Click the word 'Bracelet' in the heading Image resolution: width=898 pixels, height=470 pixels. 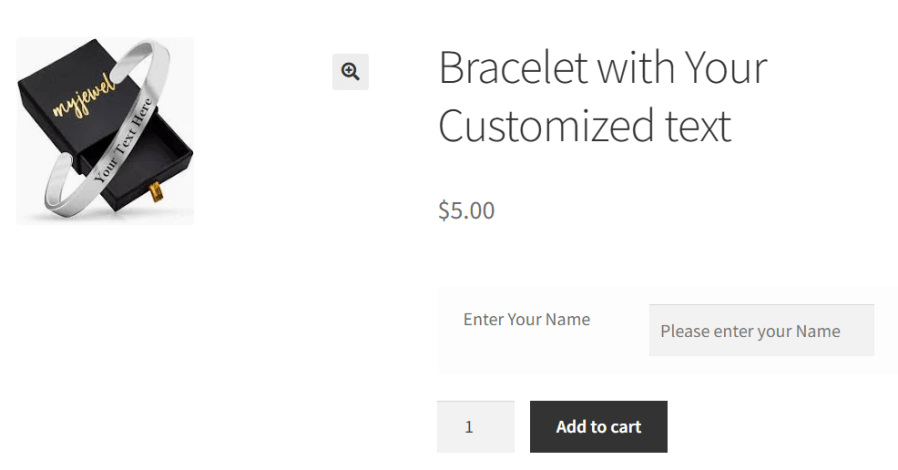point(513,68)
